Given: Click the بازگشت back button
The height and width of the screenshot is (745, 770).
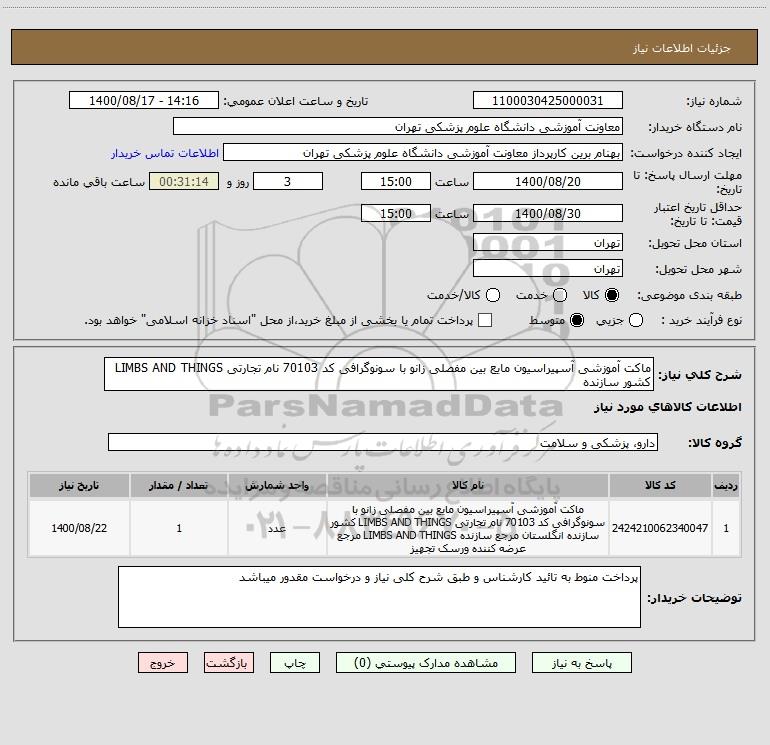Looking at the screenshot, I should click(x=229, y=662).
